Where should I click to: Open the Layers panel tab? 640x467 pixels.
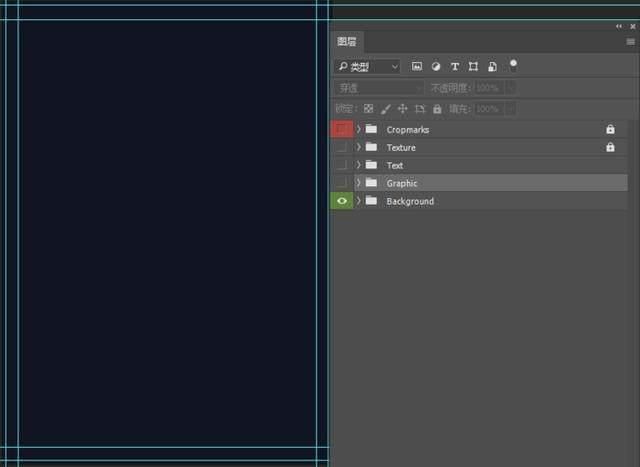(x=347, y=42)
